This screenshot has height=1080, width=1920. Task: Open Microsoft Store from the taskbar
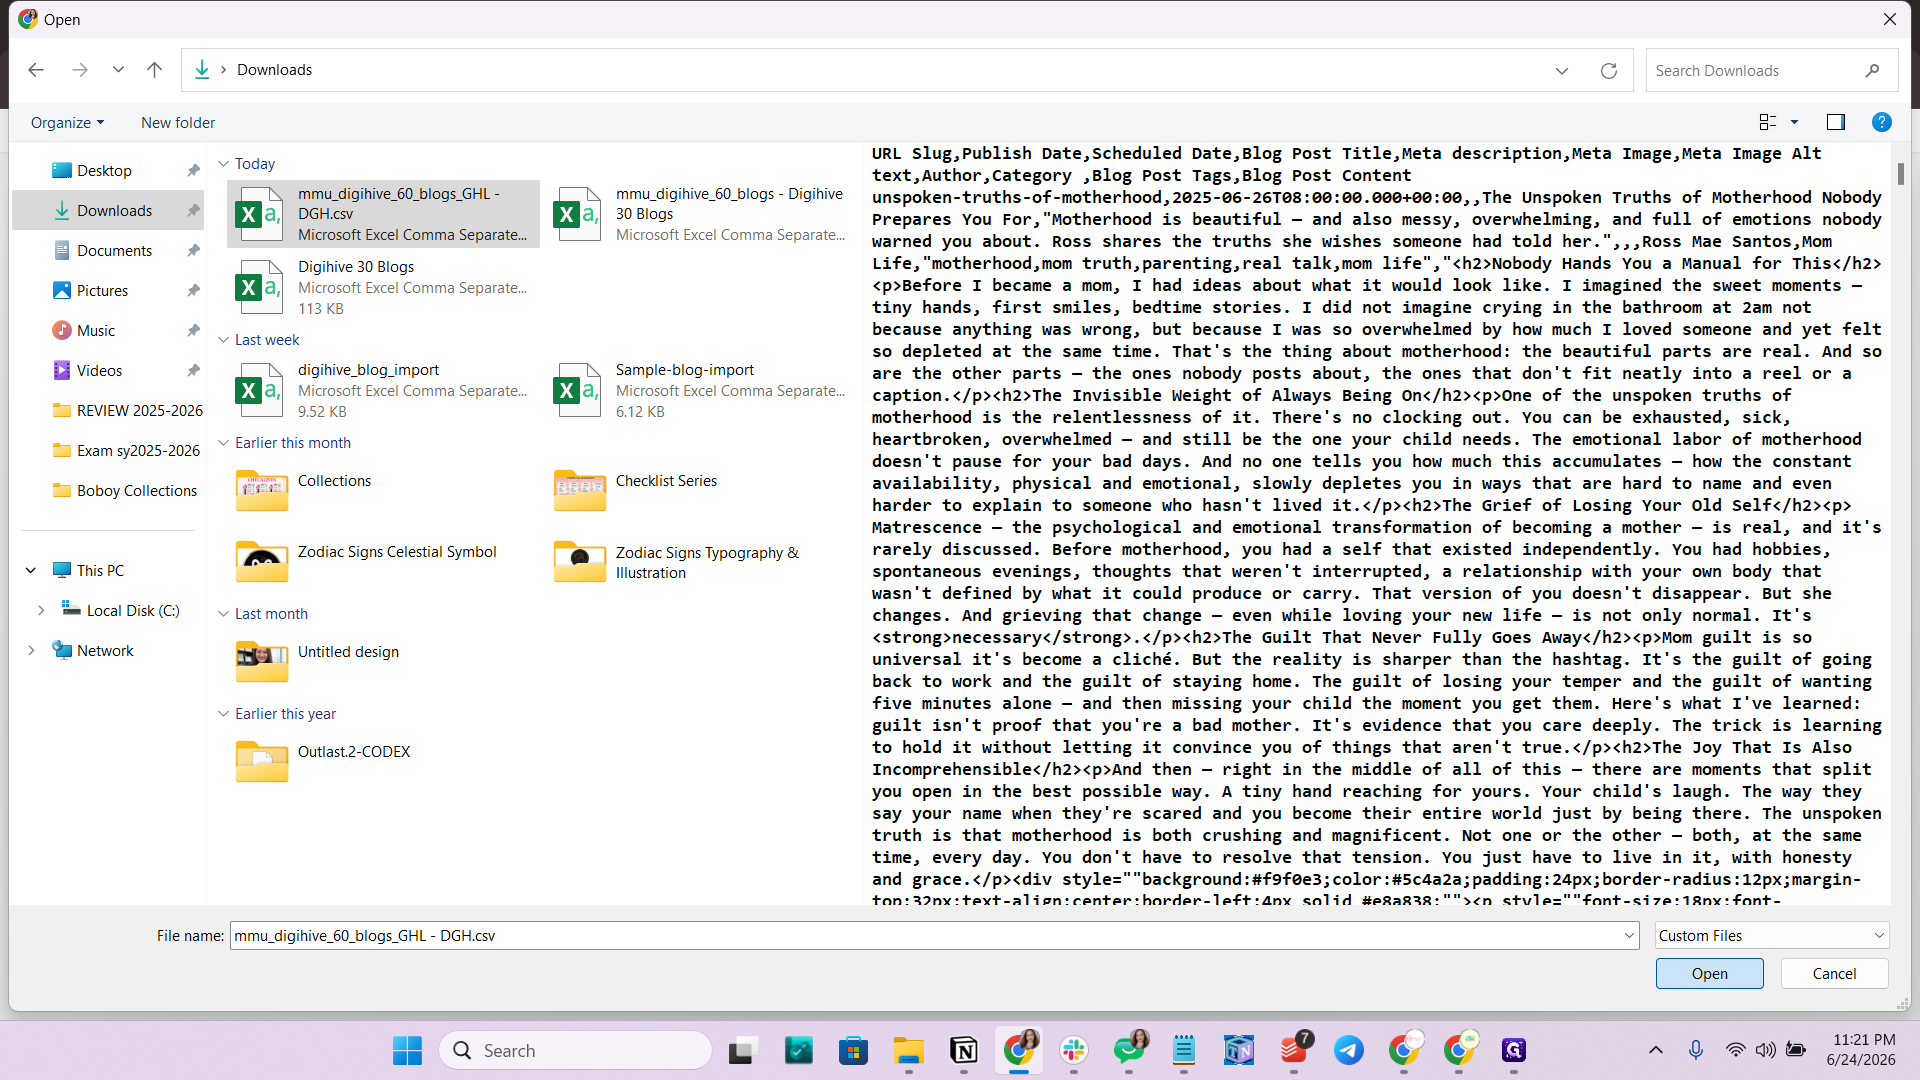853,1051
